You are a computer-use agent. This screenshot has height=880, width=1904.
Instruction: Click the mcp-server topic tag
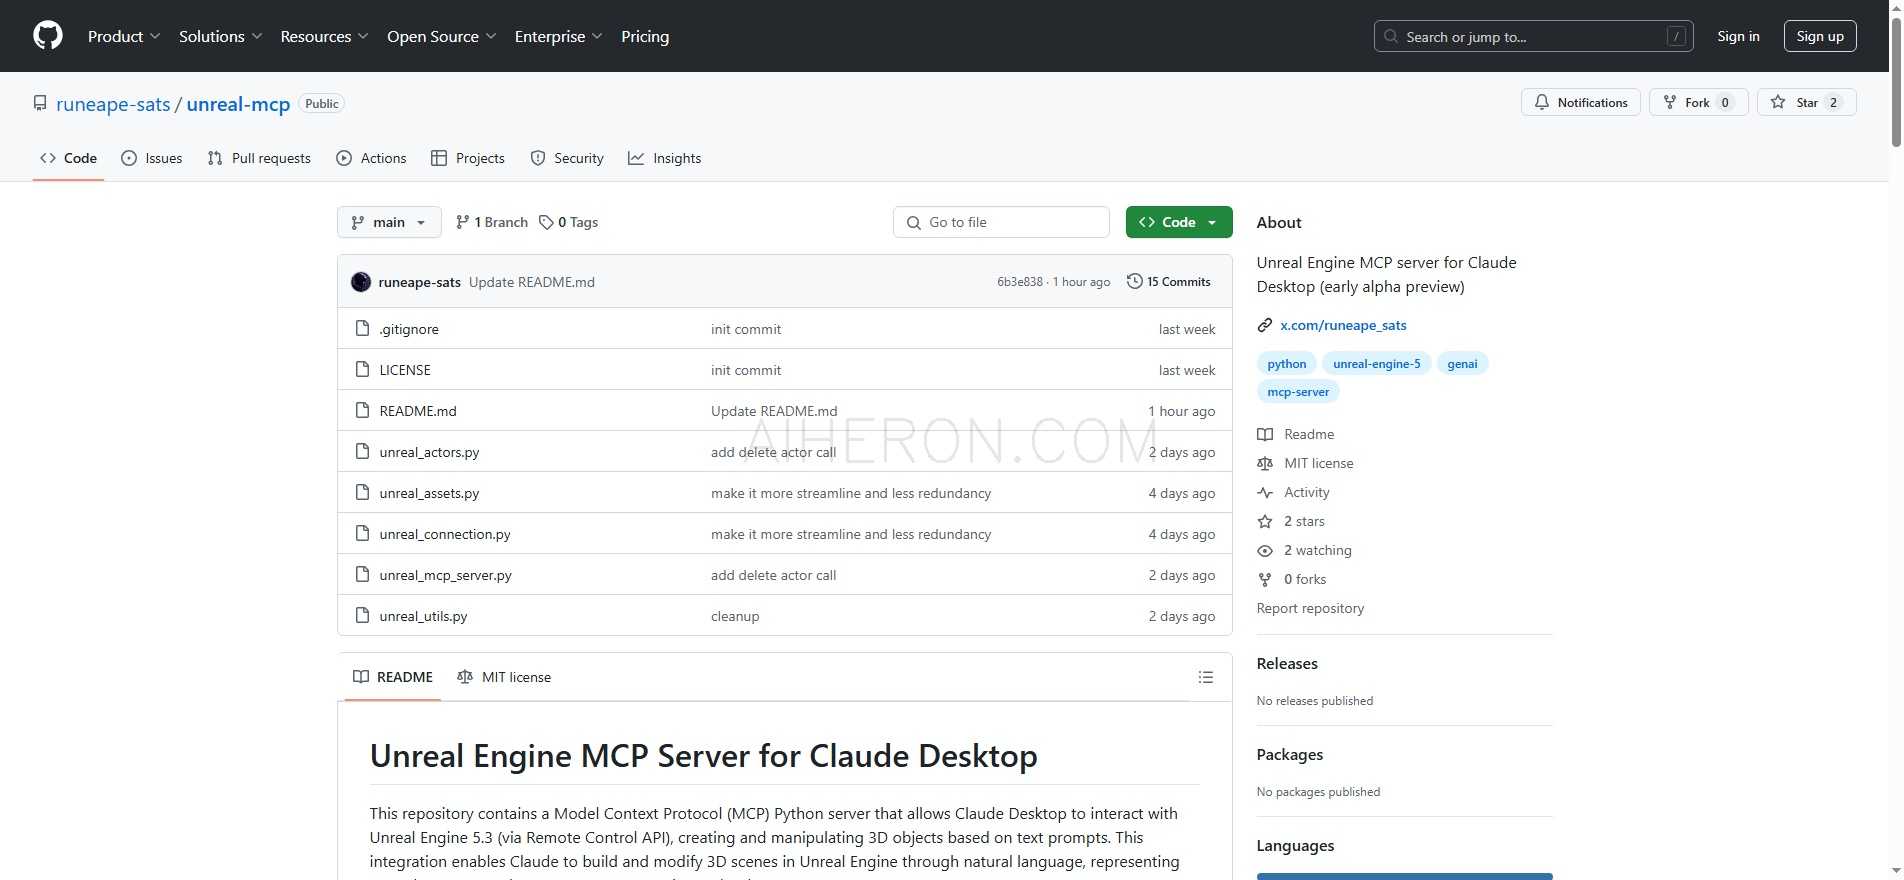[1298, 392]
